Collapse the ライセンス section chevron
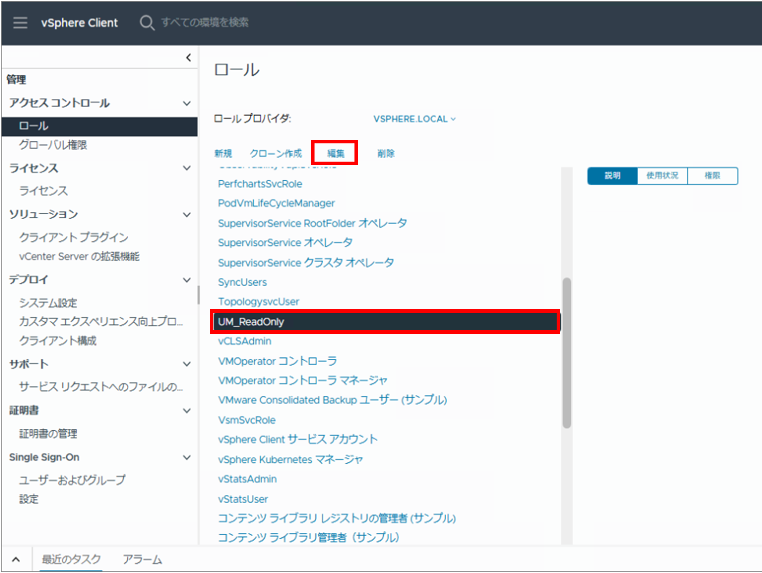The height and width of the screenshot is (573, 762). [x=187, y=168]
